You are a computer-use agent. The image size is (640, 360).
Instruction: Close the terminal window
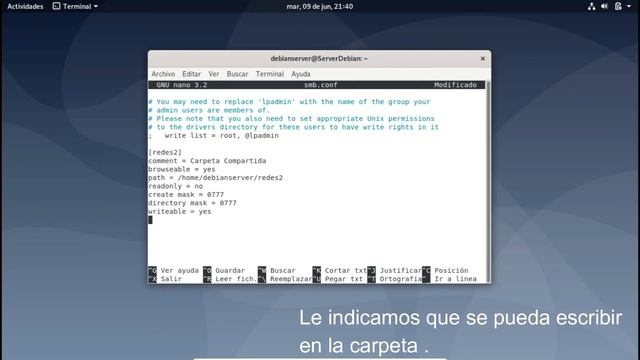[x=482, y=59]
